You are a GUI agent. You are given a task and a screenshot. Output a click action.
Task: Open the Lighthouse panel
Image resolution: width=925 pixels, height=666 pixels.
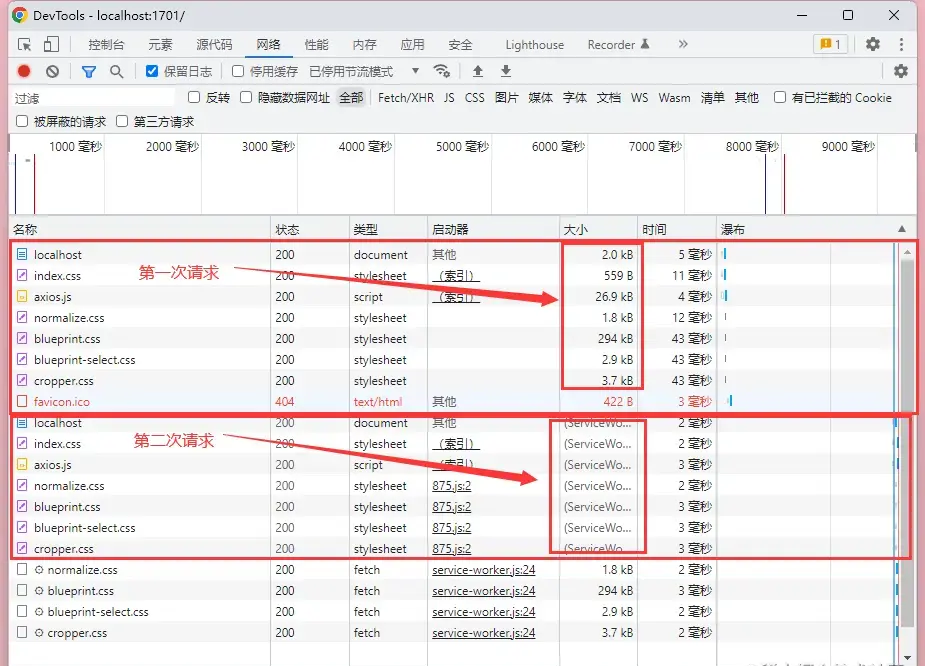(535, 44)
